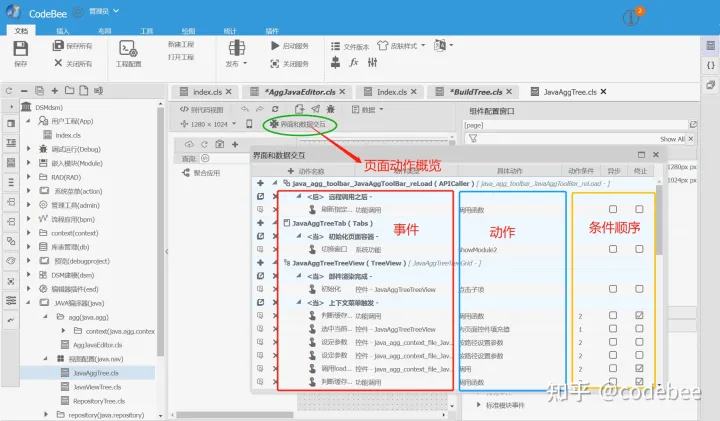
Task: Click the mobile phone preview icon
Action: (249, 124)
